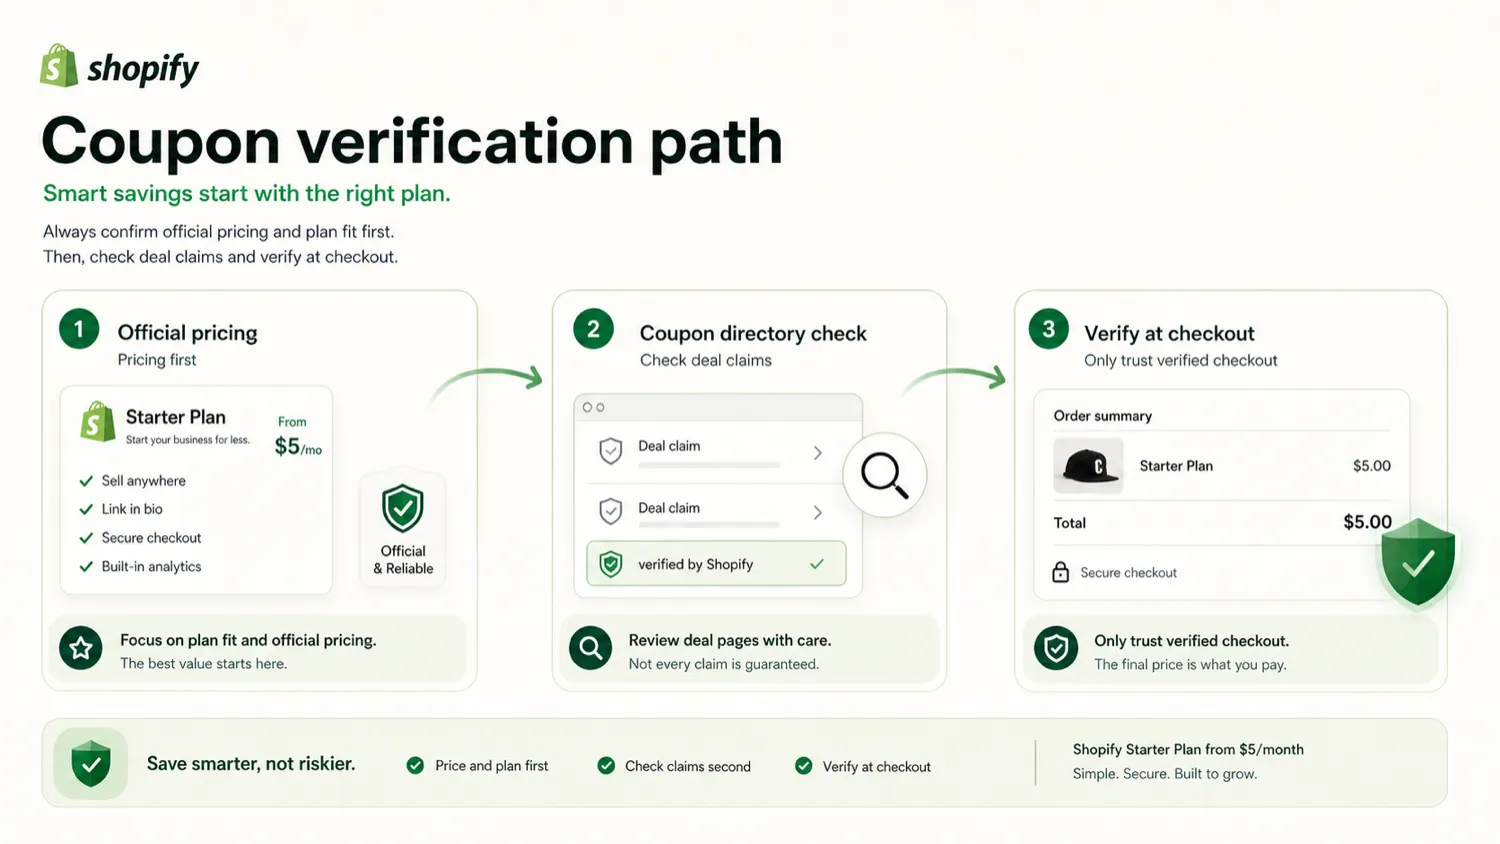Click the $5.00 Total amount
1500x844 pixels.
(x=1367, y=522)
